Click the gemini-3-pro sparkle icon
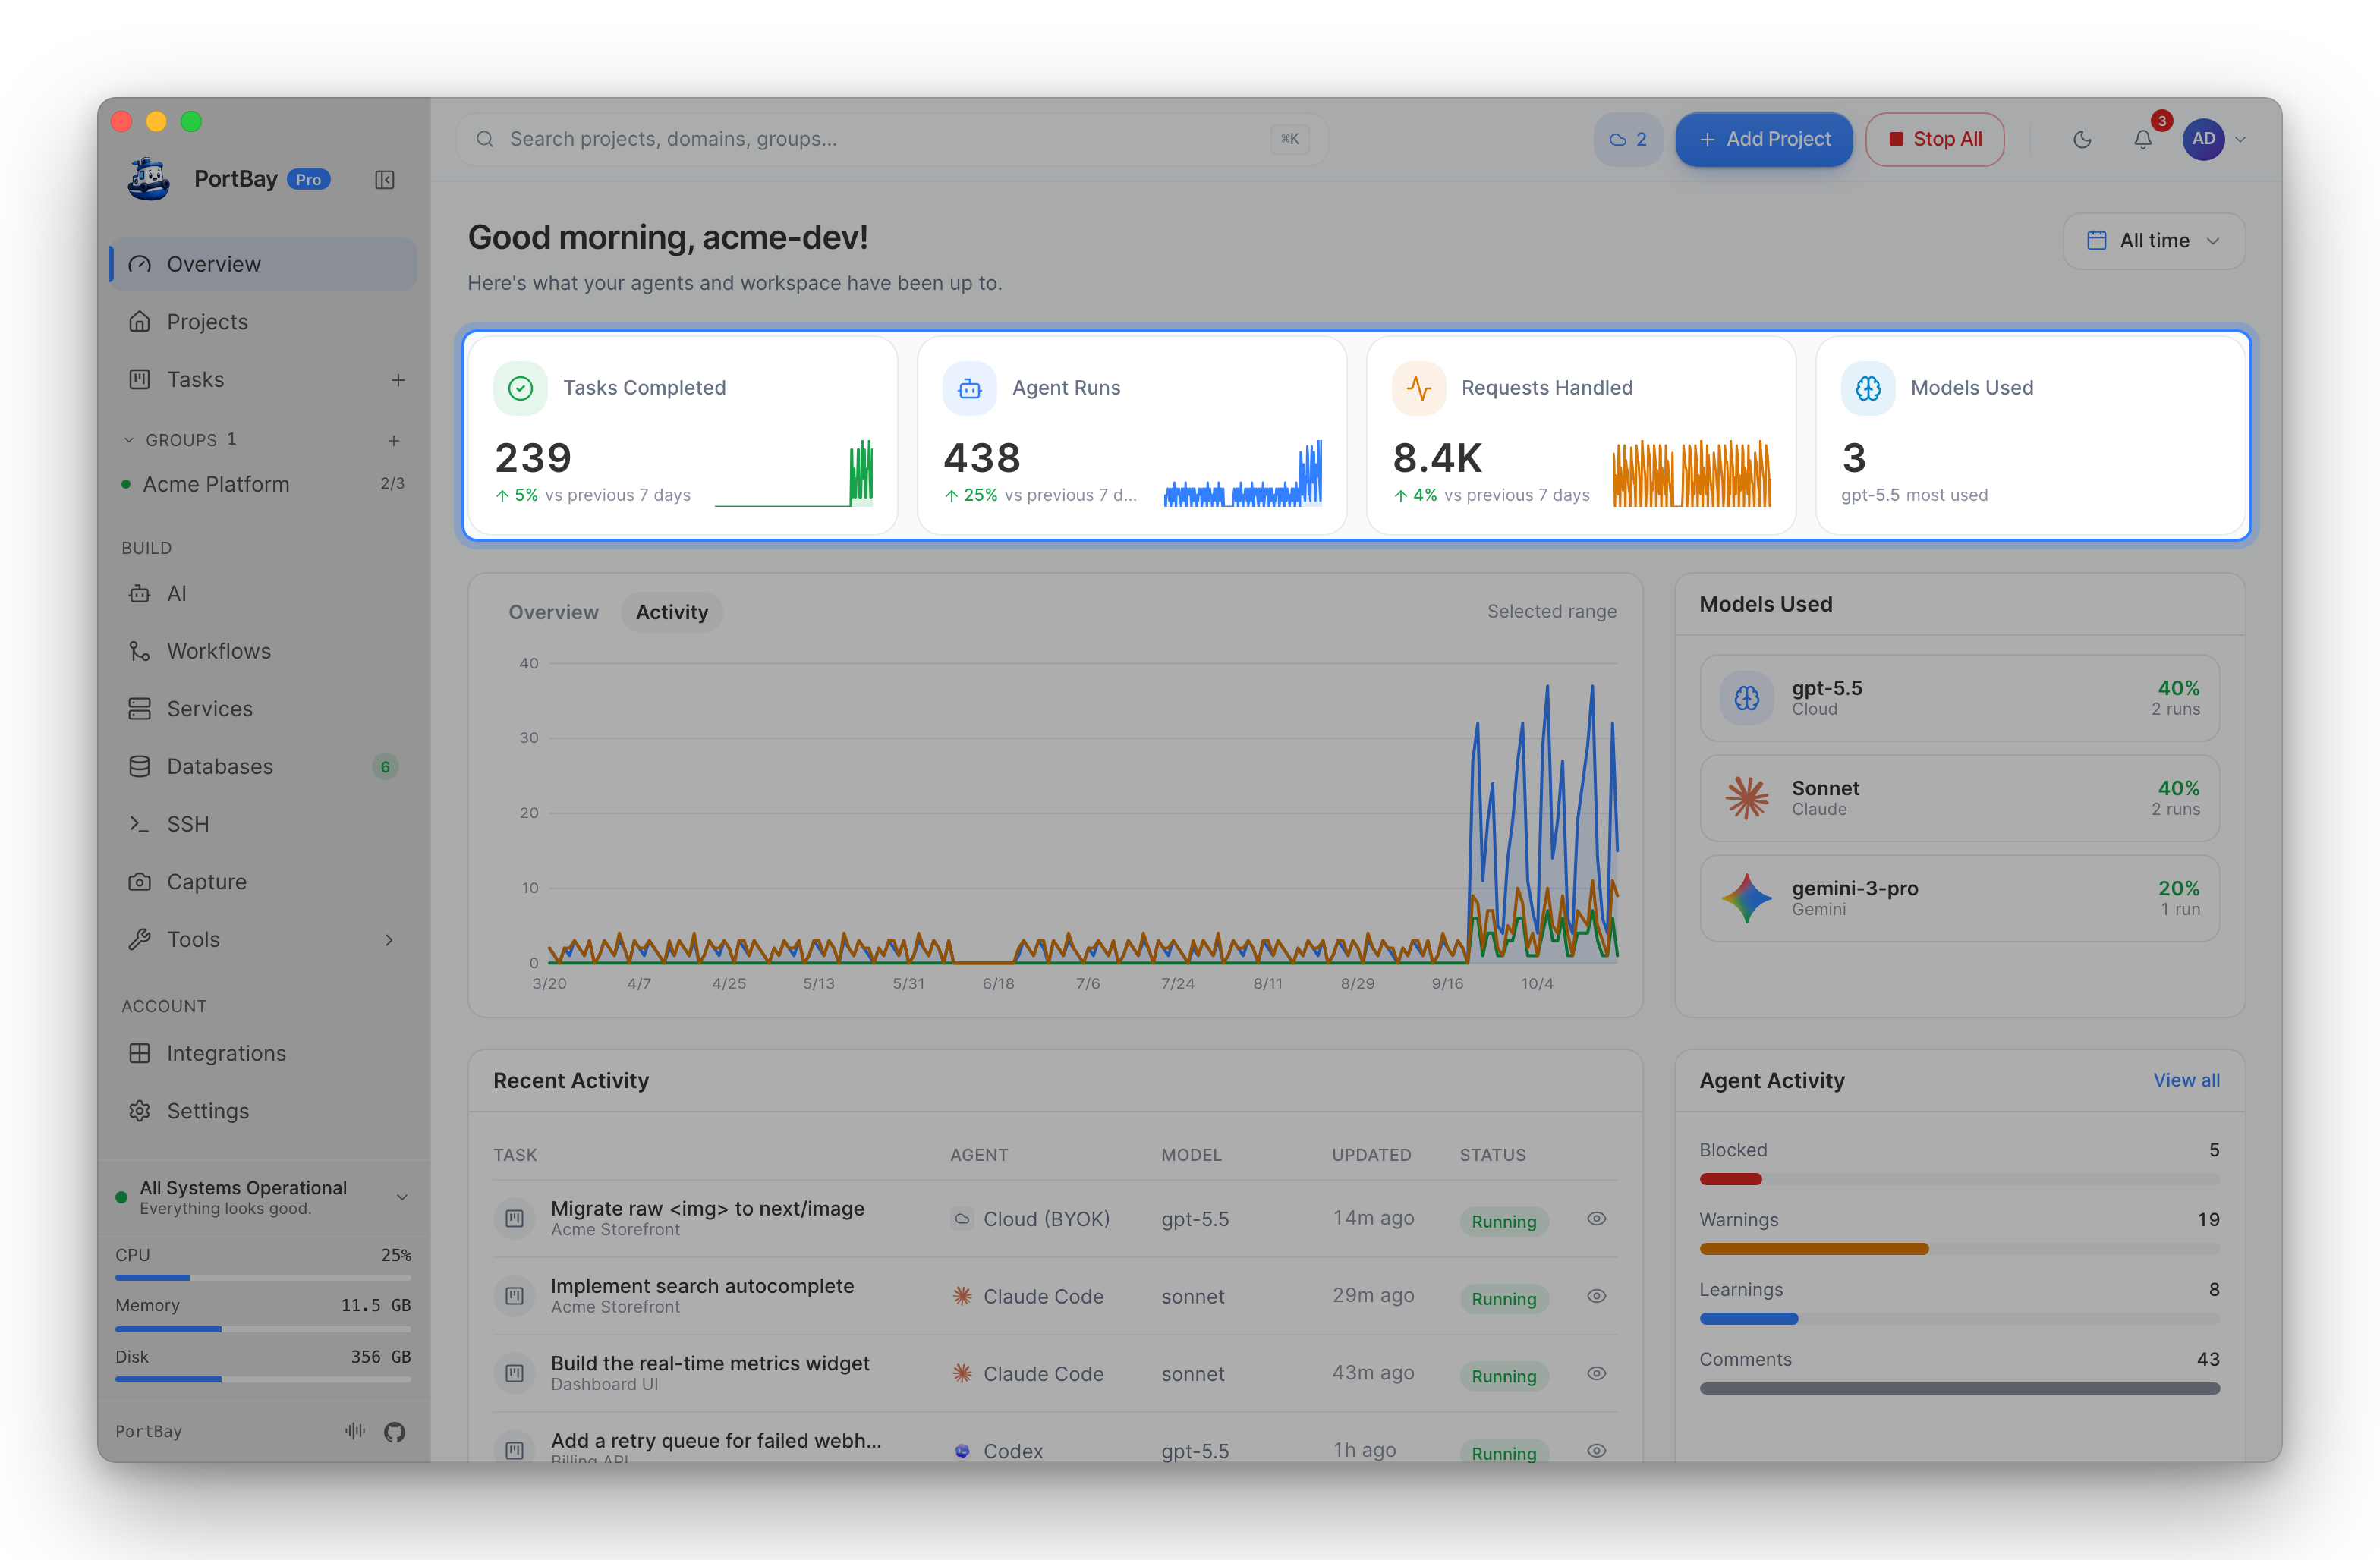 point(1747,898)
